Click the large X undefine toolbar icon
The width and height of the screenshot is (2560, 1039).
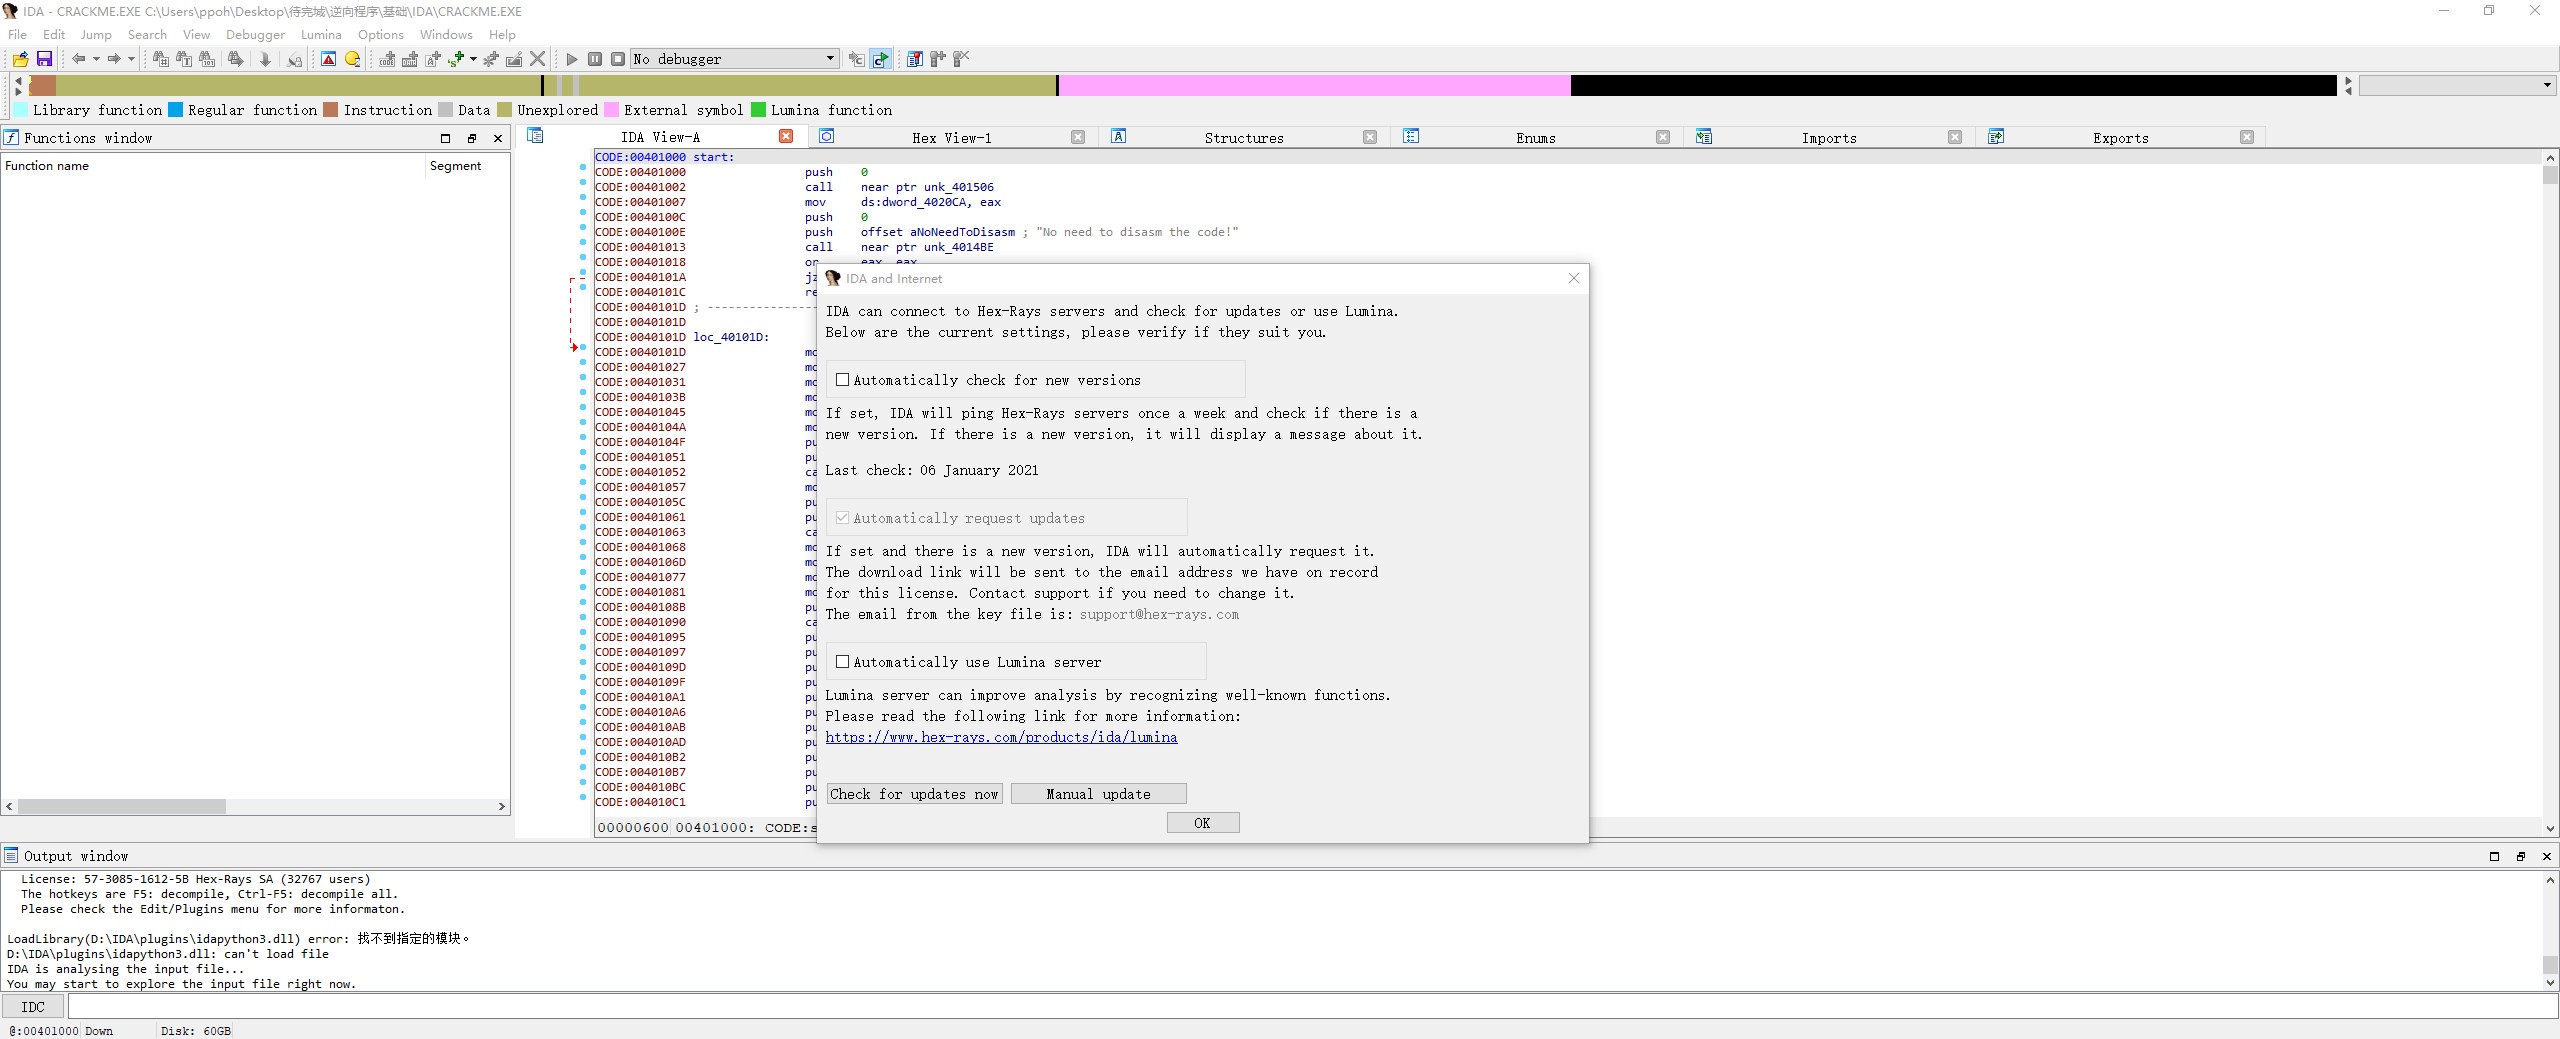click(538, 59)
